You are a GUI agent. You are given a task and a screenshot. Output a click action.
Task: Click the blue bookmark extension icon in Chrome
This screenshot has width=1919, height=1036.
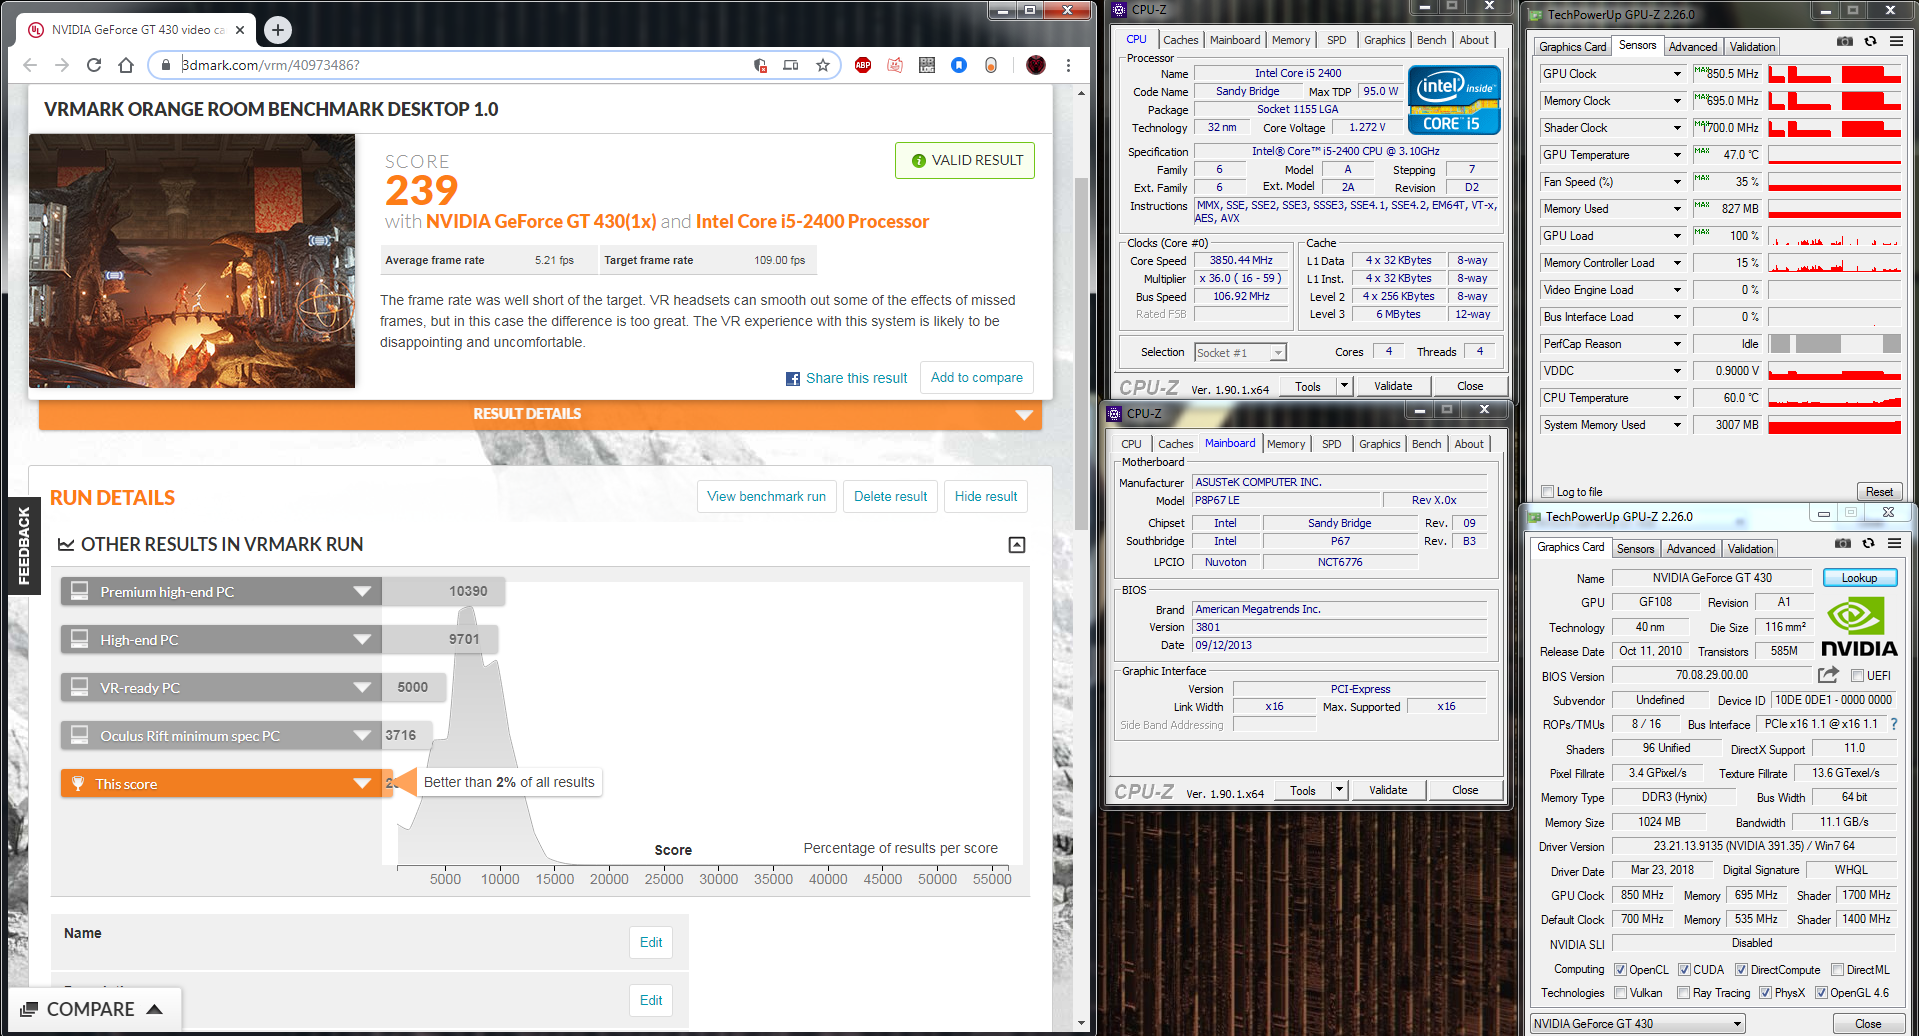click(959, 65)
